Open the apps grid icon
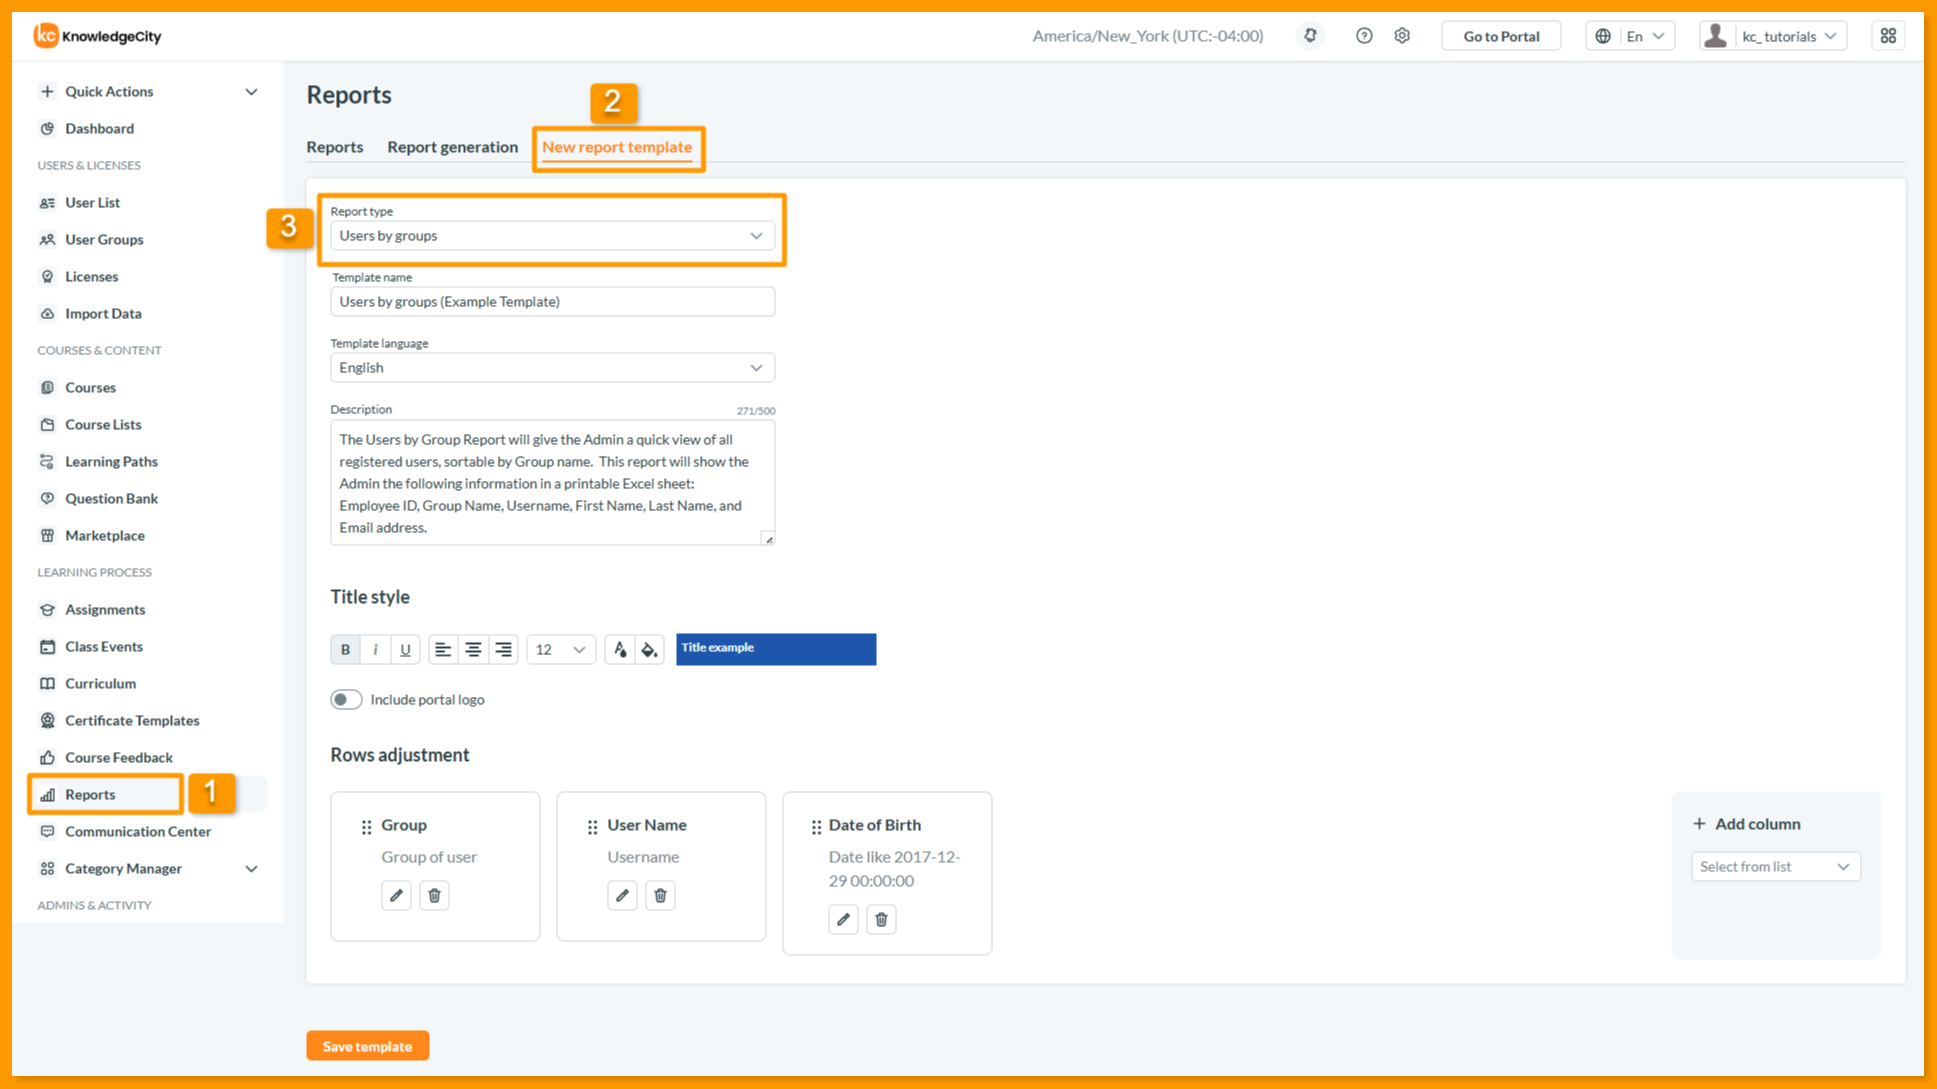 click(1888, 36)
